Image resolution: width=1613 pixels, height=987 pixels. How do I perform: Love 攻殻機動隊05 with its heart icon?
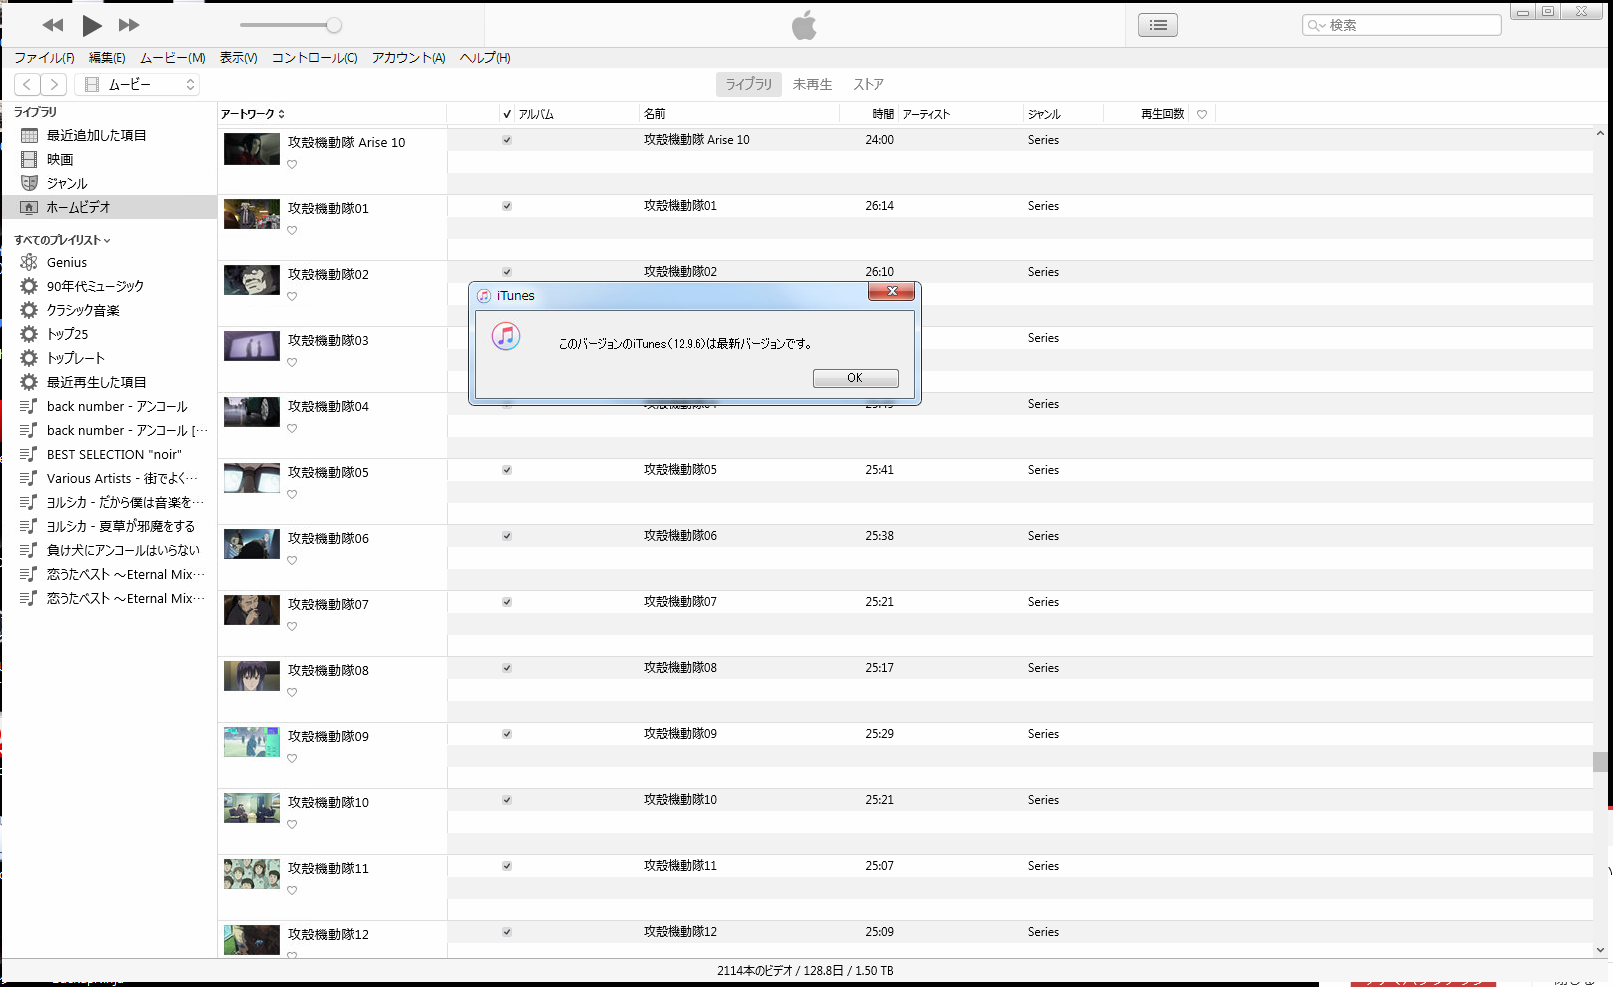292,495
